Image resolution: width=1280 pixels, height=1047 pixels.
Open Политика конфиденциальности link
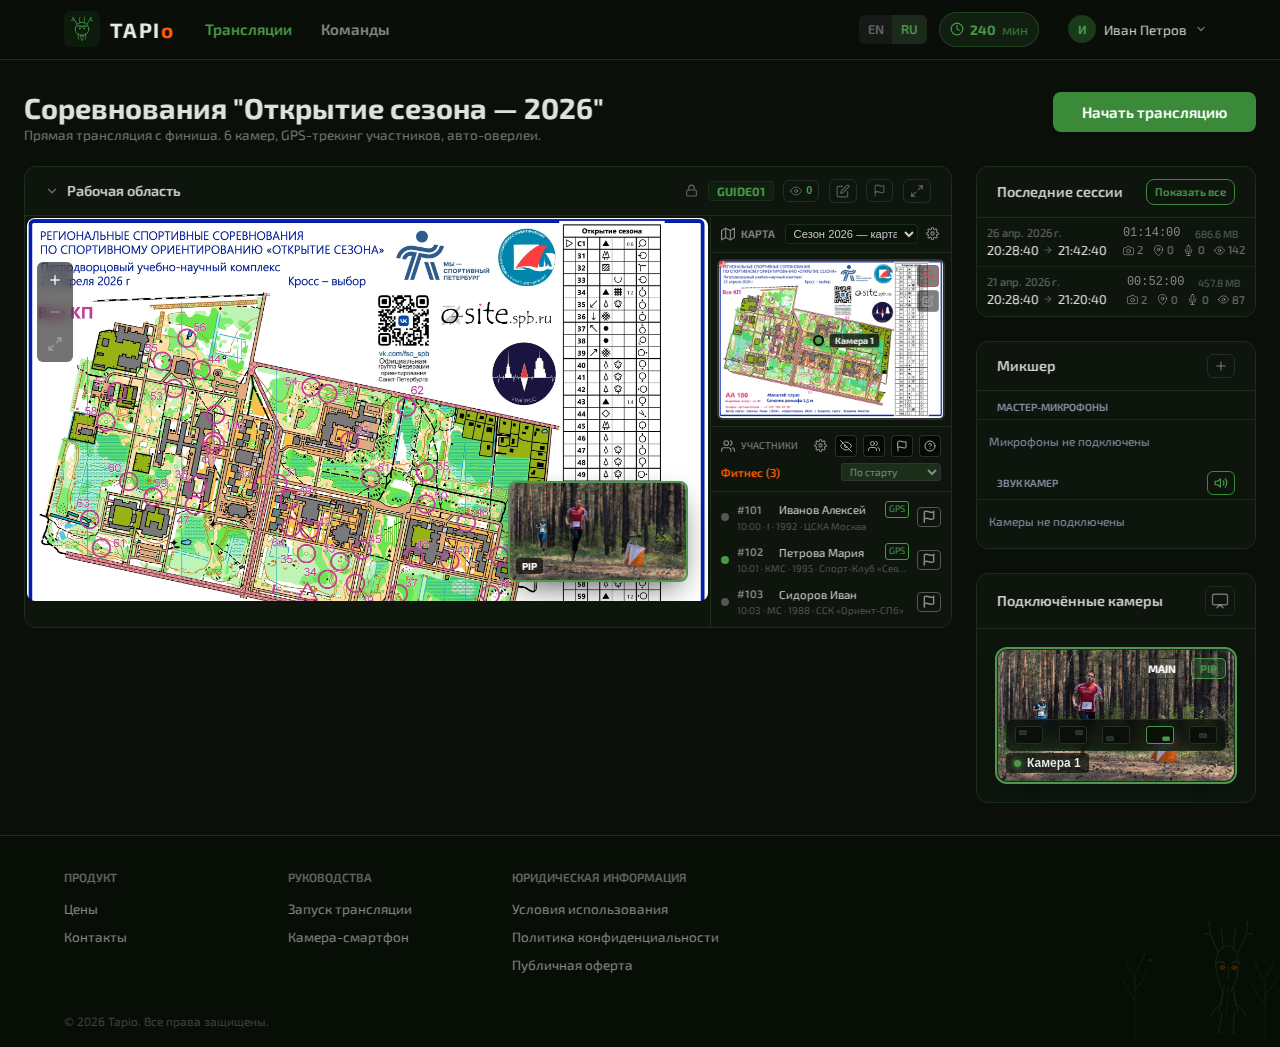click(x=615, y=937)
